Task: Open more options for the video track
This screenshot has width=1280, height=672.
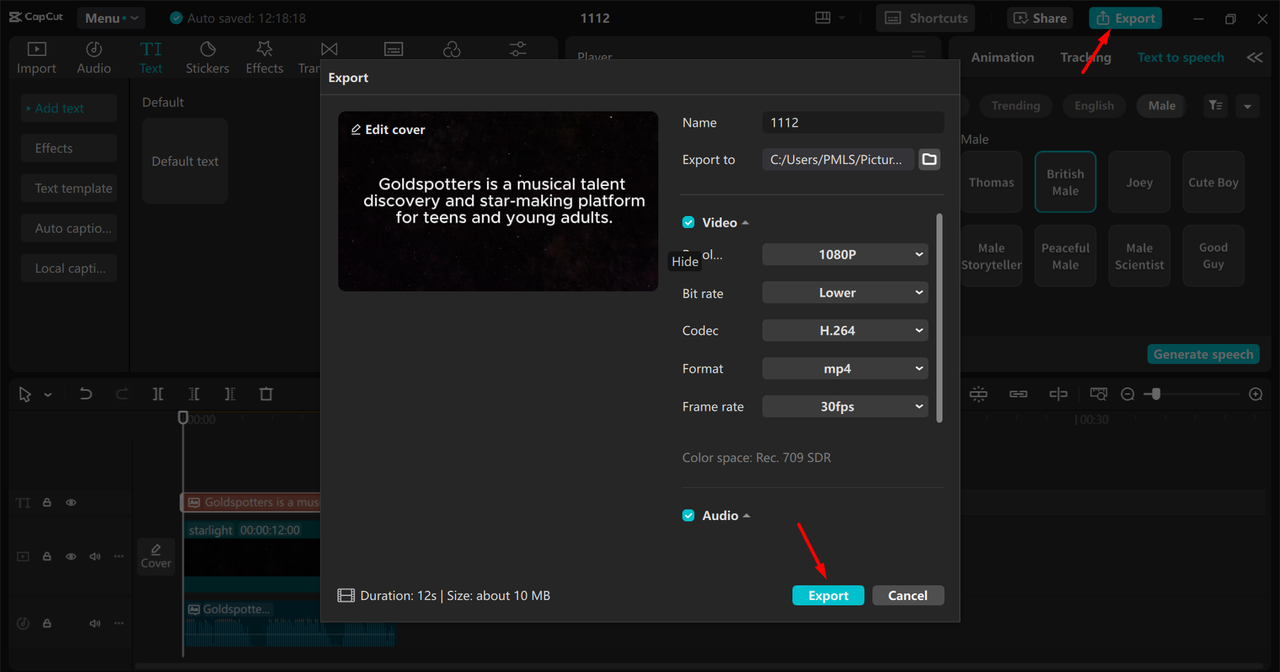Action: 119,556
